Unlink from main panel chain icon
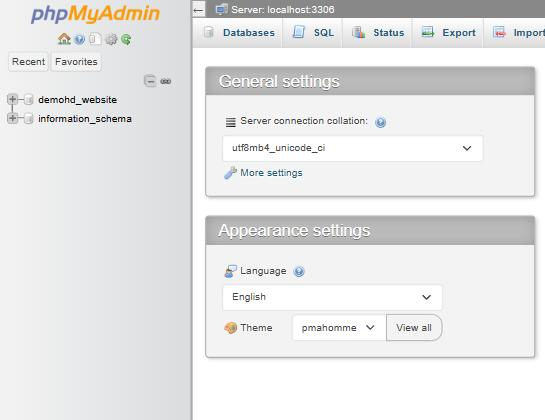The image size is (545, 420). coord(165,81)
